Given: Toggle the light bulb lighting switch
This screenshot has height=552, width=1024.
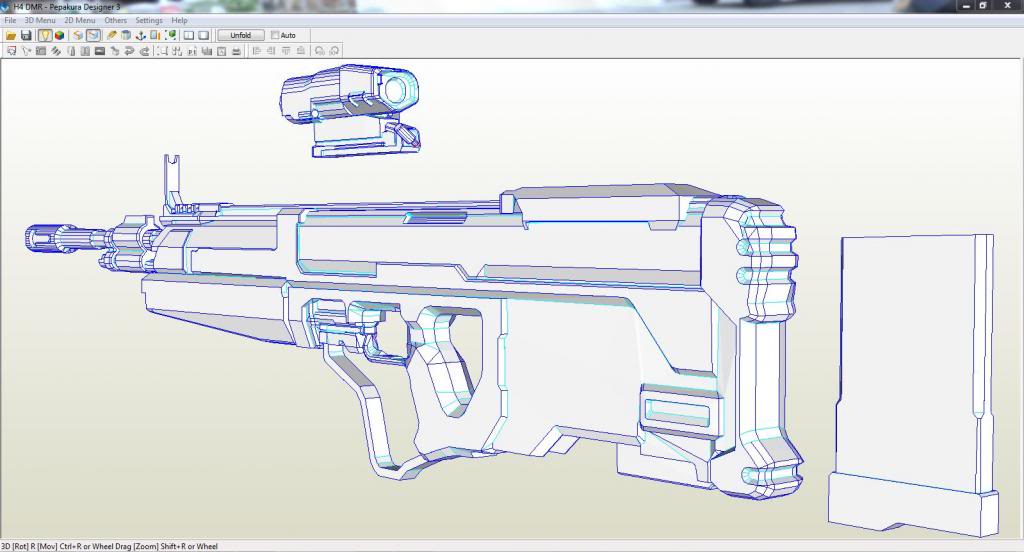Looking at the screenshot, I should (44, 35).
